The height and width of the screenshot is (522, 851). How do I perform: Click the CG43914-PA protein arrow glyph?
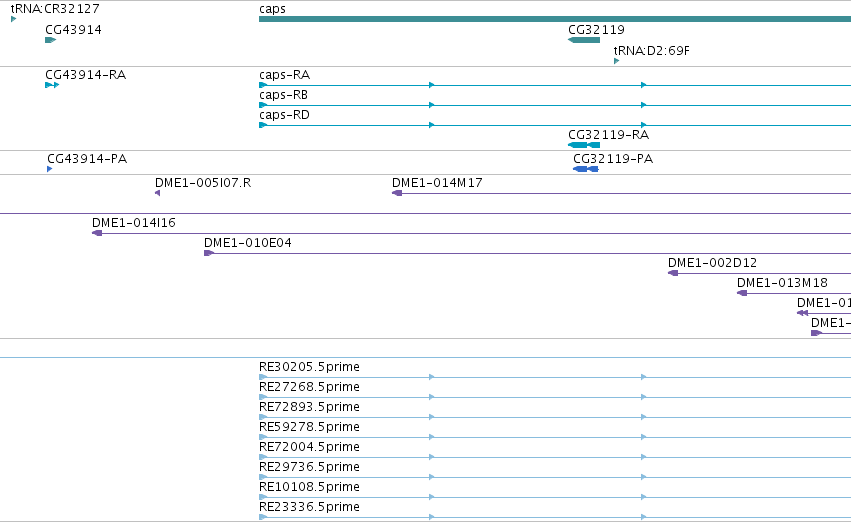50,169
